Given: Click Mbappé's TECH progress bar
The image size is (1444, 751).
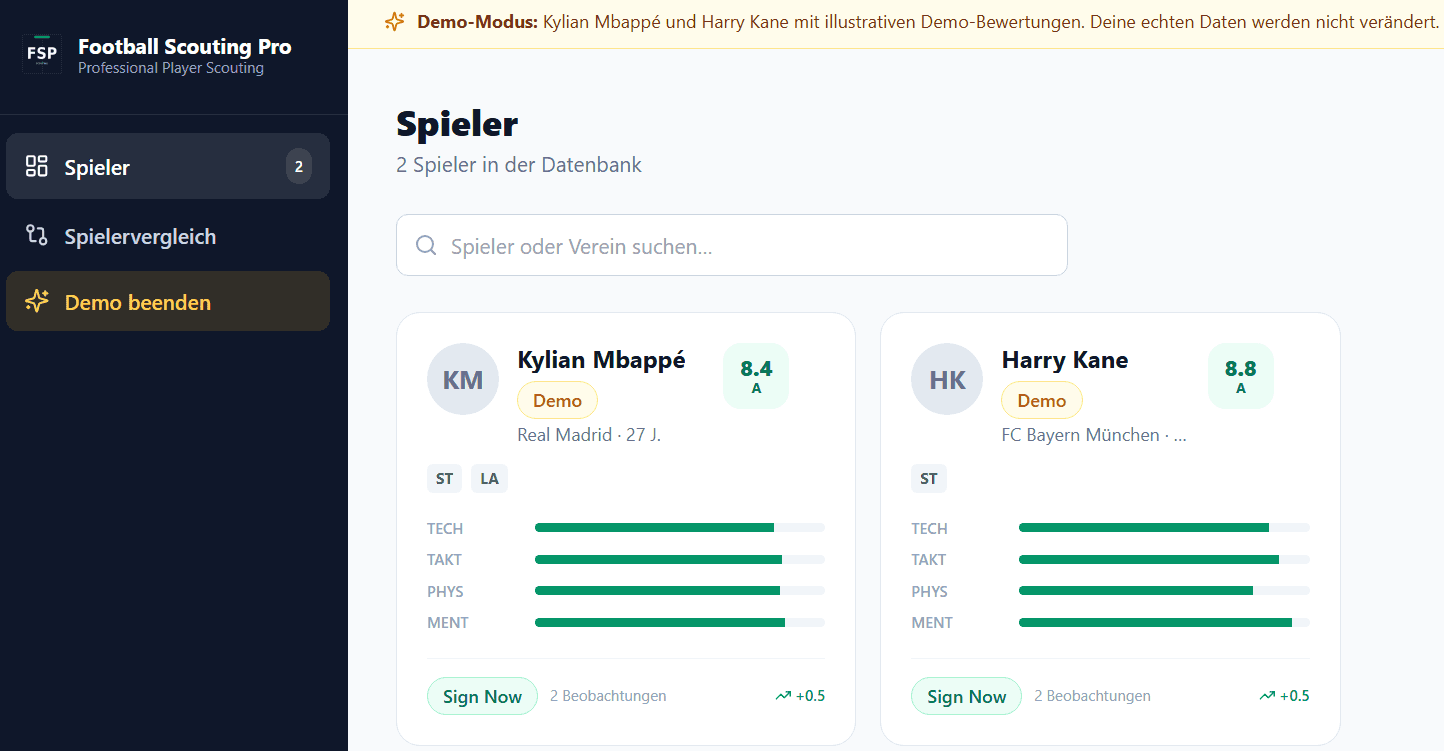Looking at the screenshot, I should [680, 527].
